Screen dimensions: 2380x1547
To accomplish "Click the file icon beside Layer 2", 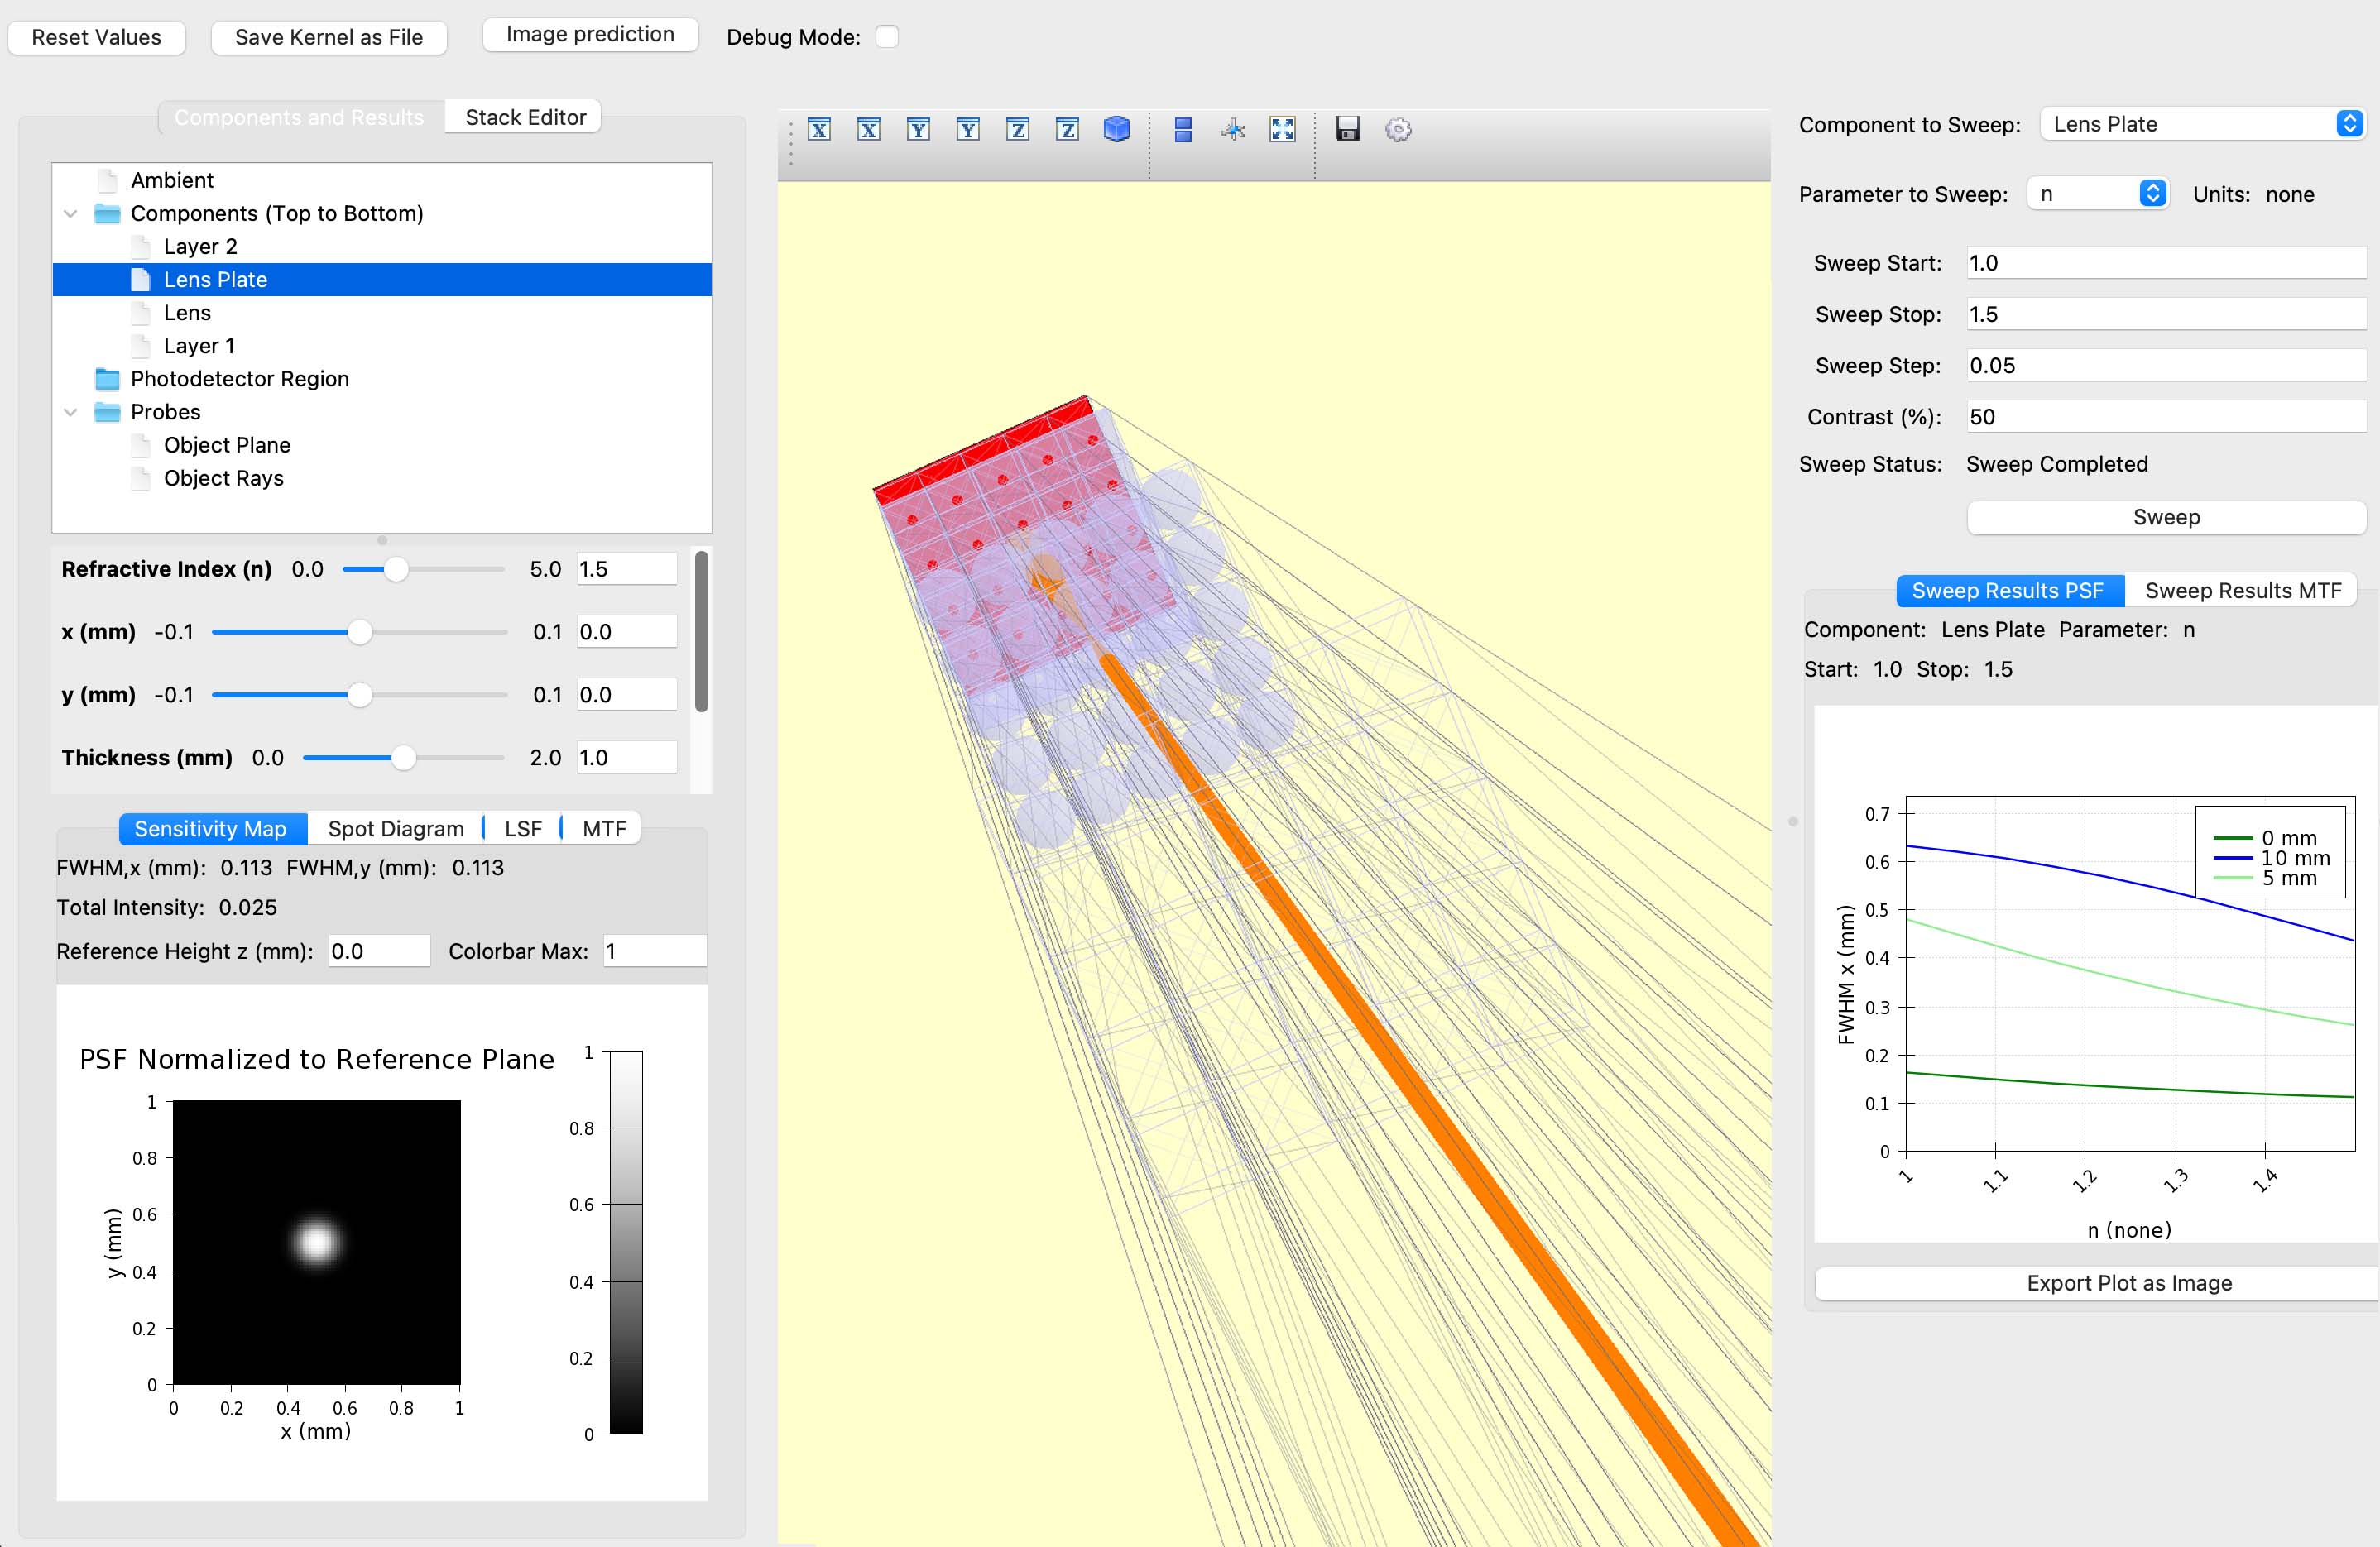I will tap(141, 246).
